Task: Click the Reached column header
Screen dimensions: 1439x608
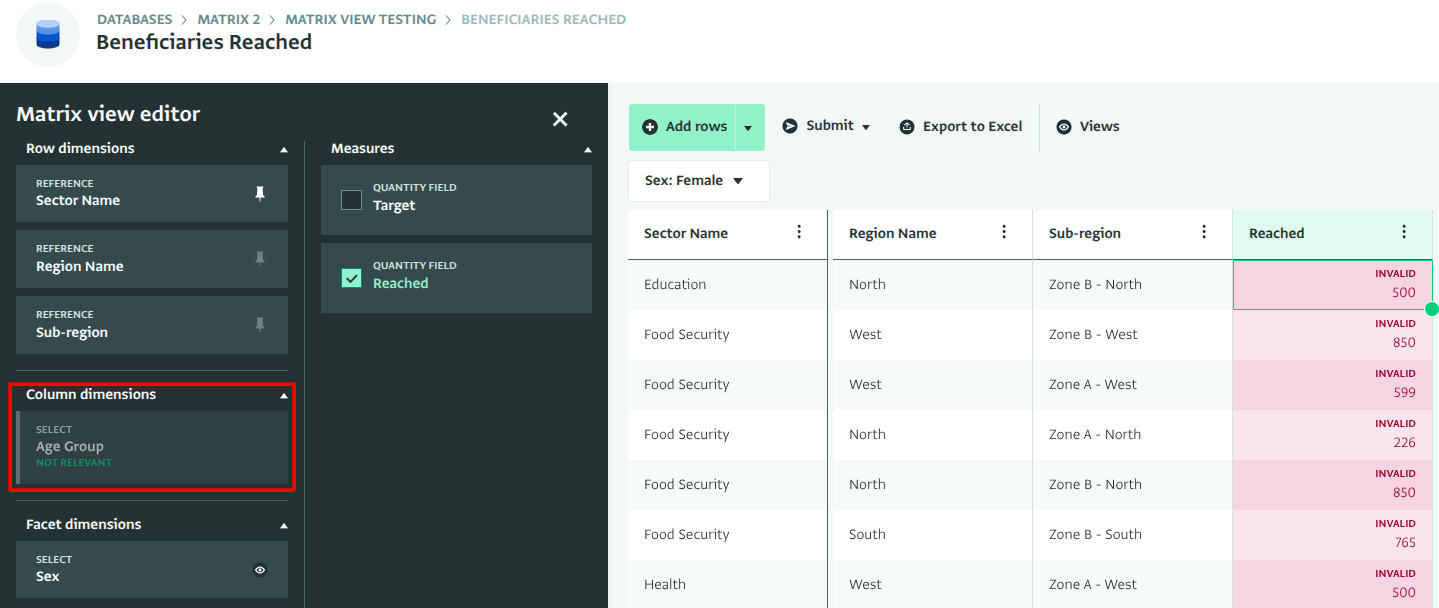Action: point(1332,234)
